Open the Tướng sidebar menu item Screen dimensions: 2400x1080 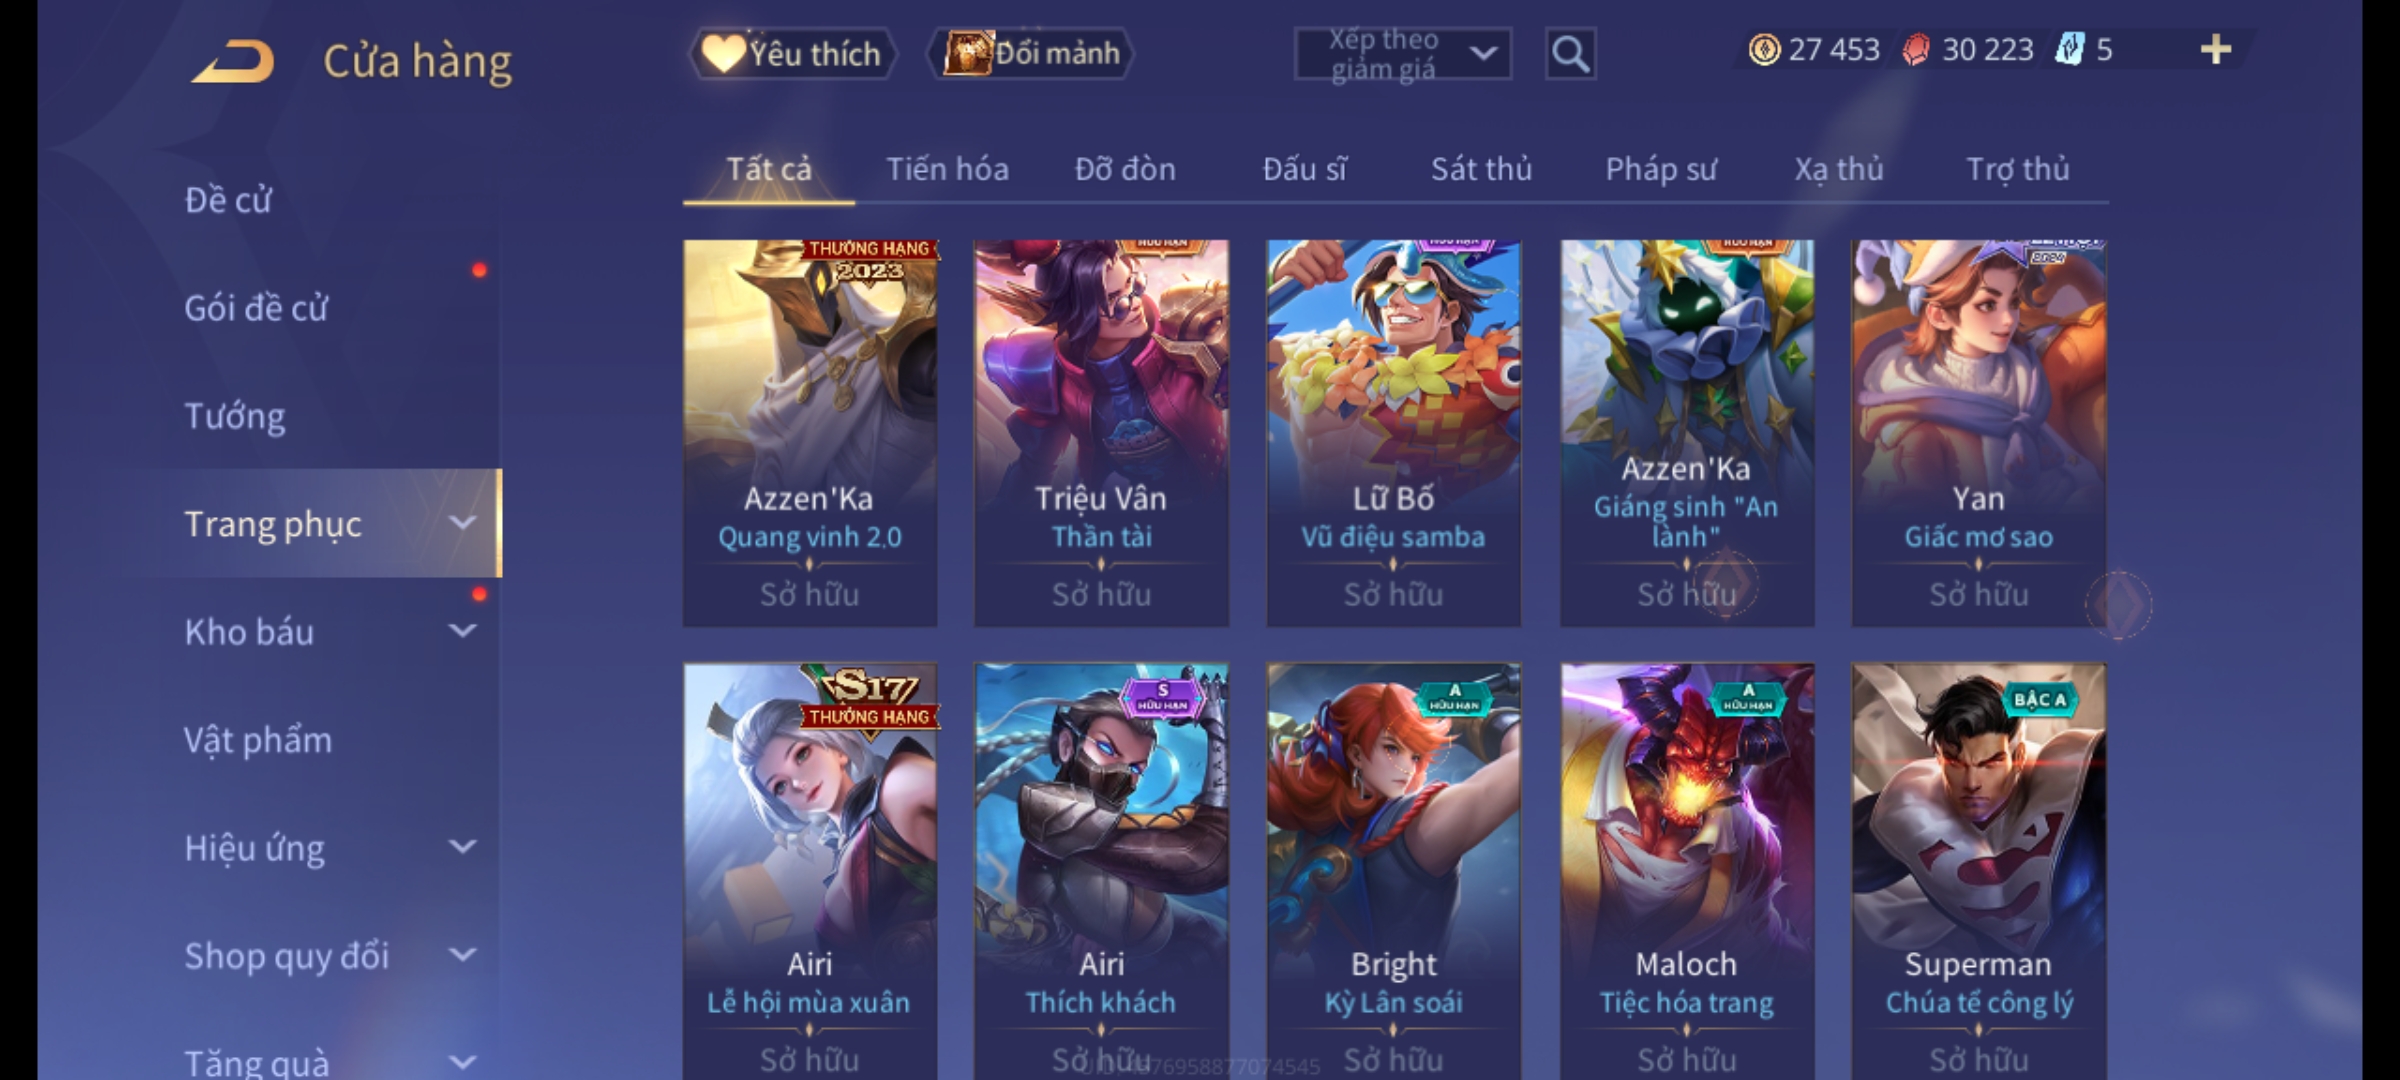235,416
